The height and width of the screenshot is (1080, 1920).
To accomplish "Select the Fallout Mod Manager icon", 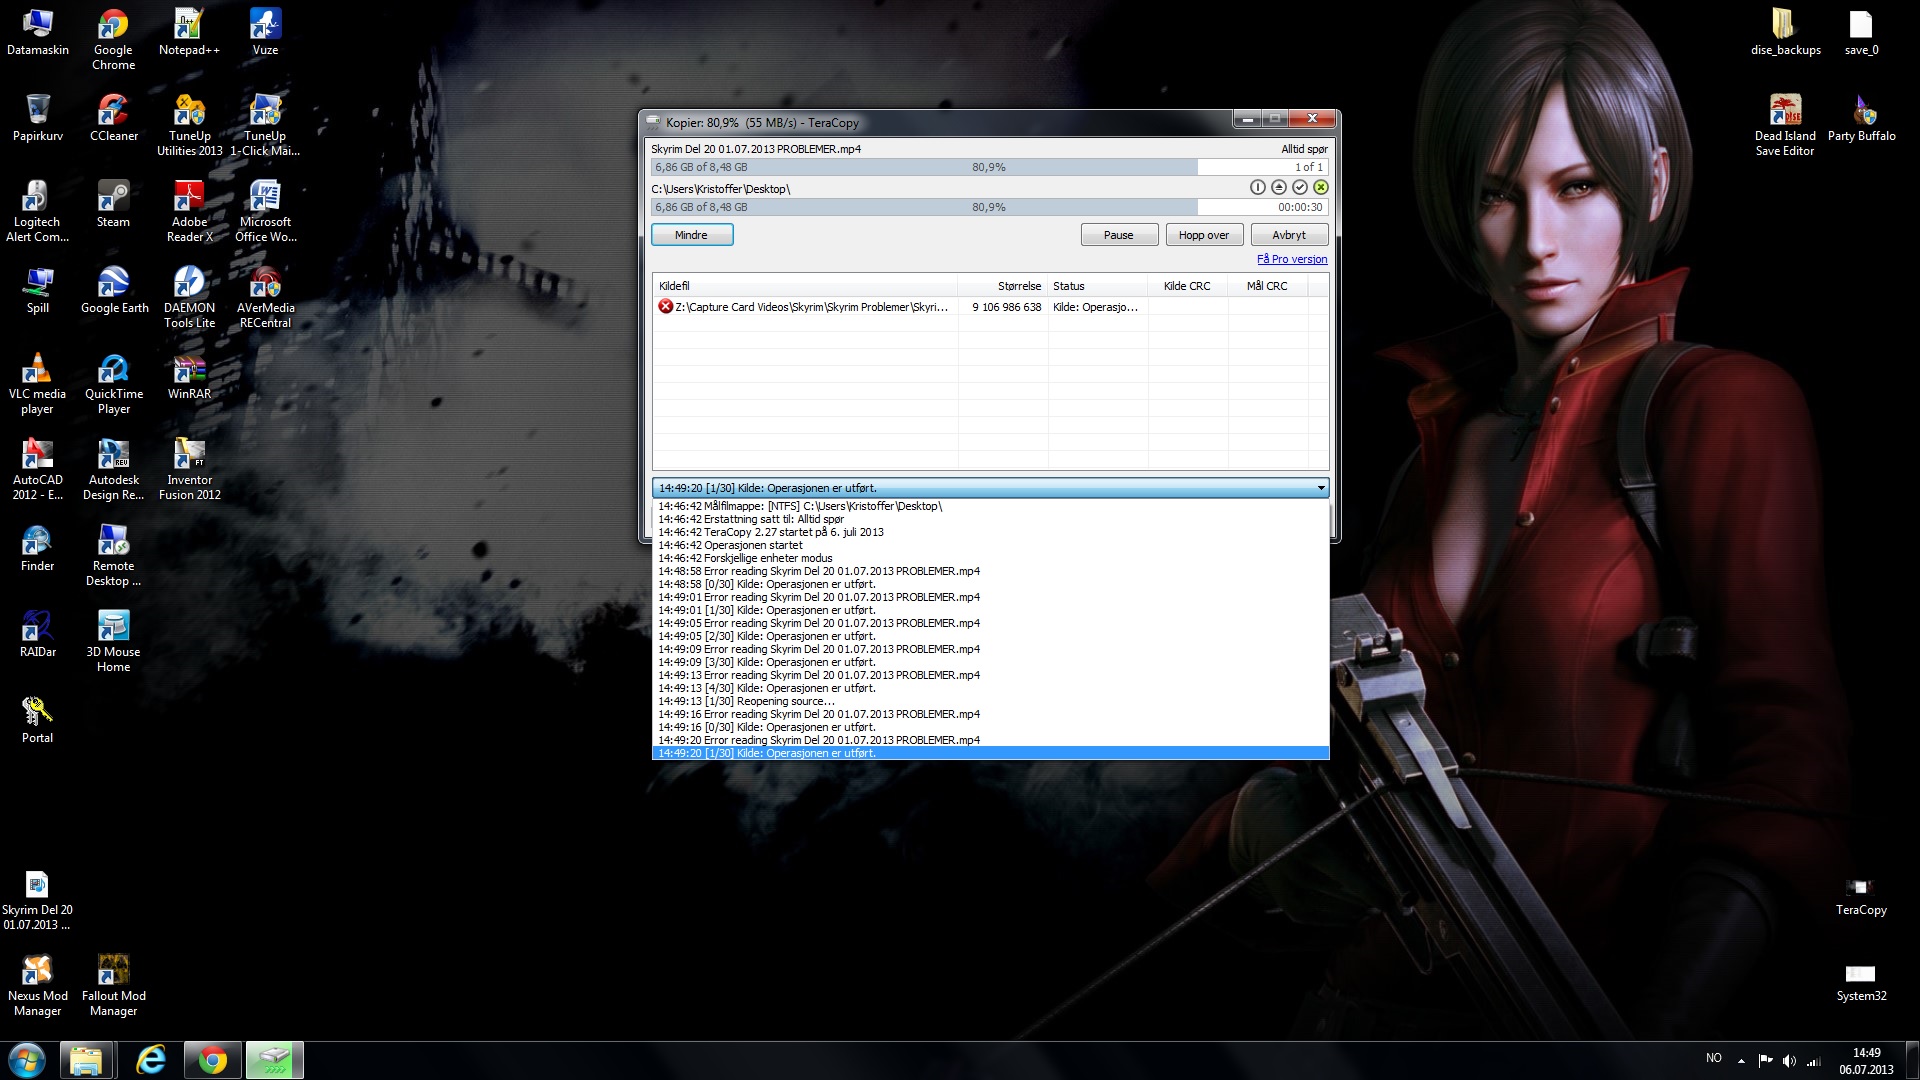I will [113, 986].
